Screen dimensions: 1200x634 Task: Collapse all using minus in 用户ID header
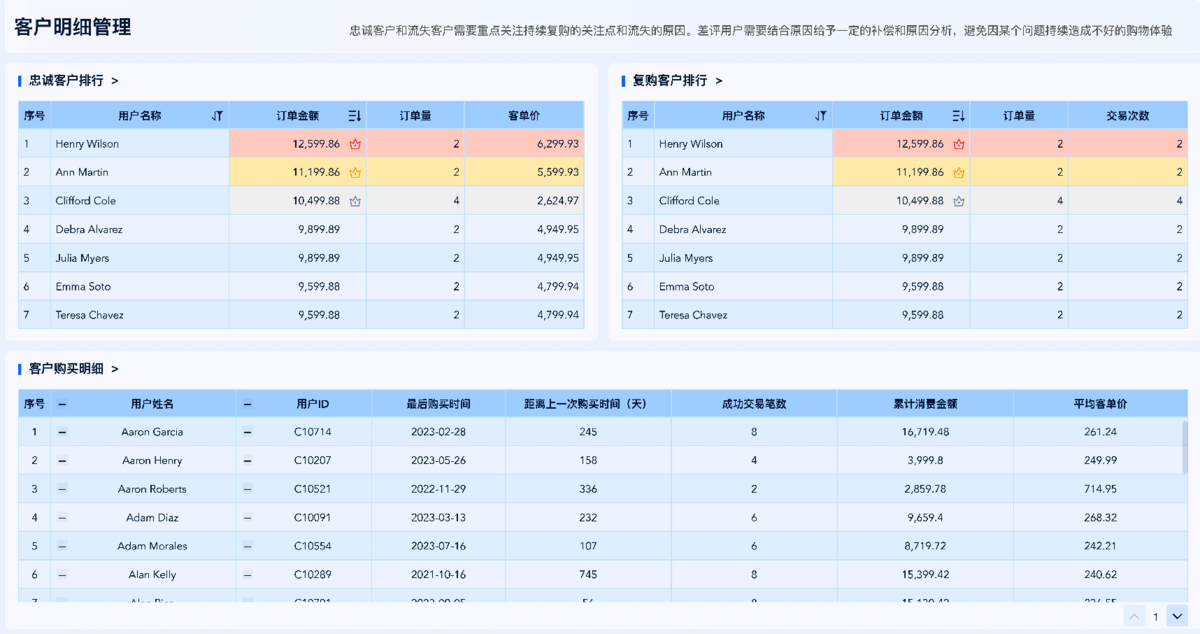point(248,404)
